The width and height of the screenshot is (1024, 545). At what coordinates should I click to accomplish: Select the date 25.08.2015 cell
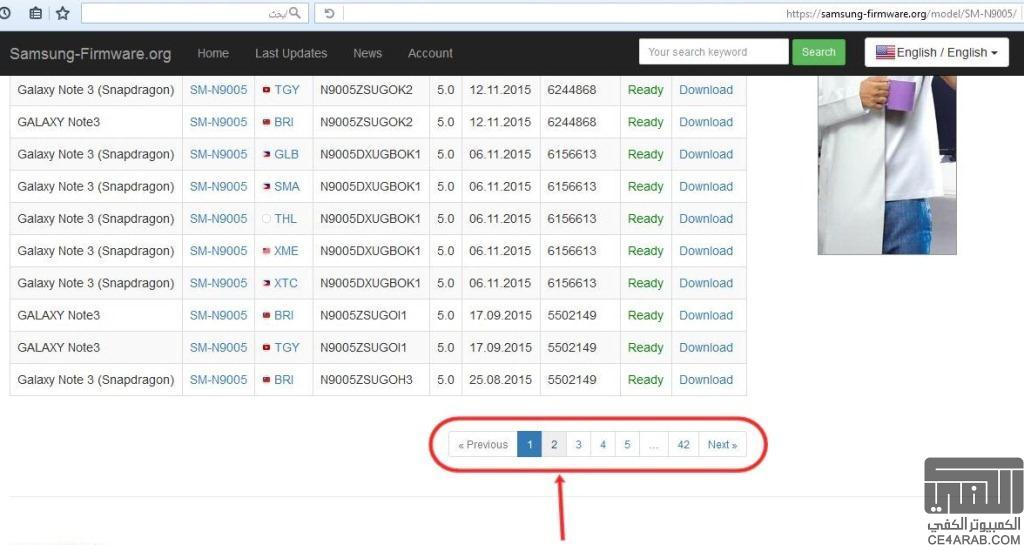click(500, 380)
